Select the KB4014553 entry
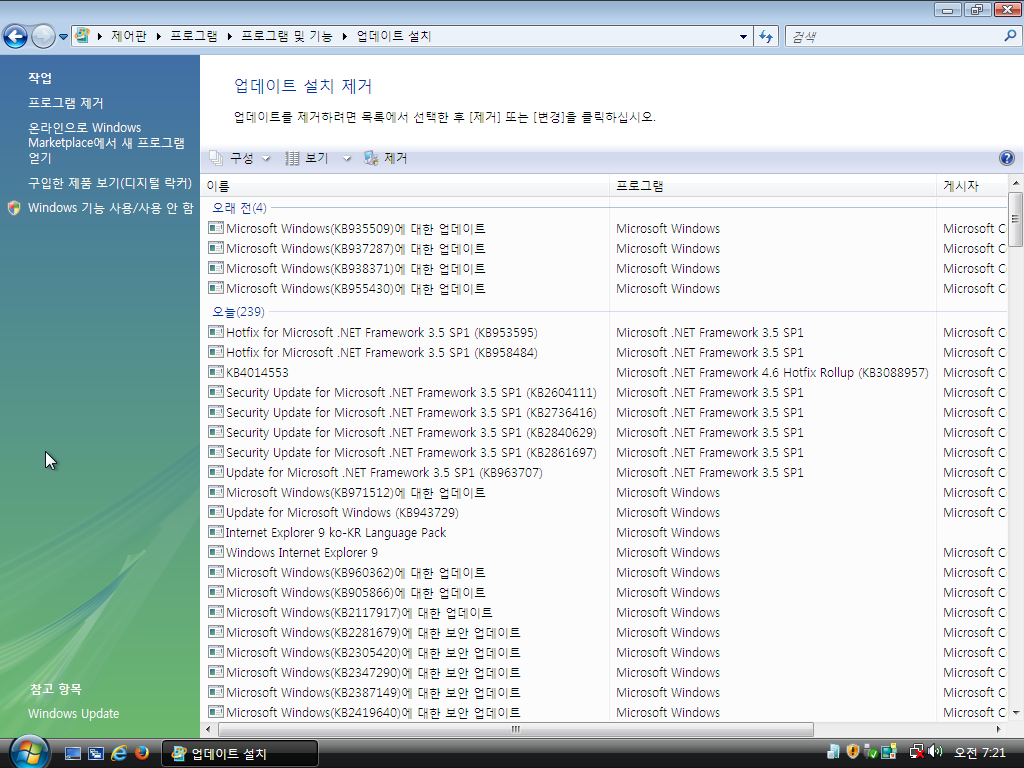Image resolution: width=1024 pixels, height=768 pixels. point(257,372)
